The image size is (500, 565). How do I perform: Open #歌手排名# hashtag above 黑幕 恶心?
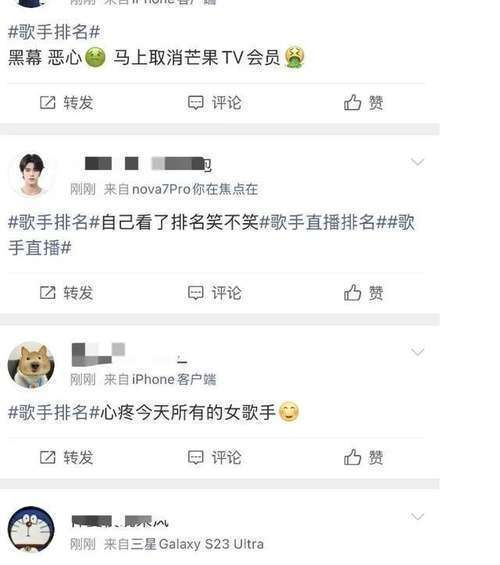pos(54,32)
